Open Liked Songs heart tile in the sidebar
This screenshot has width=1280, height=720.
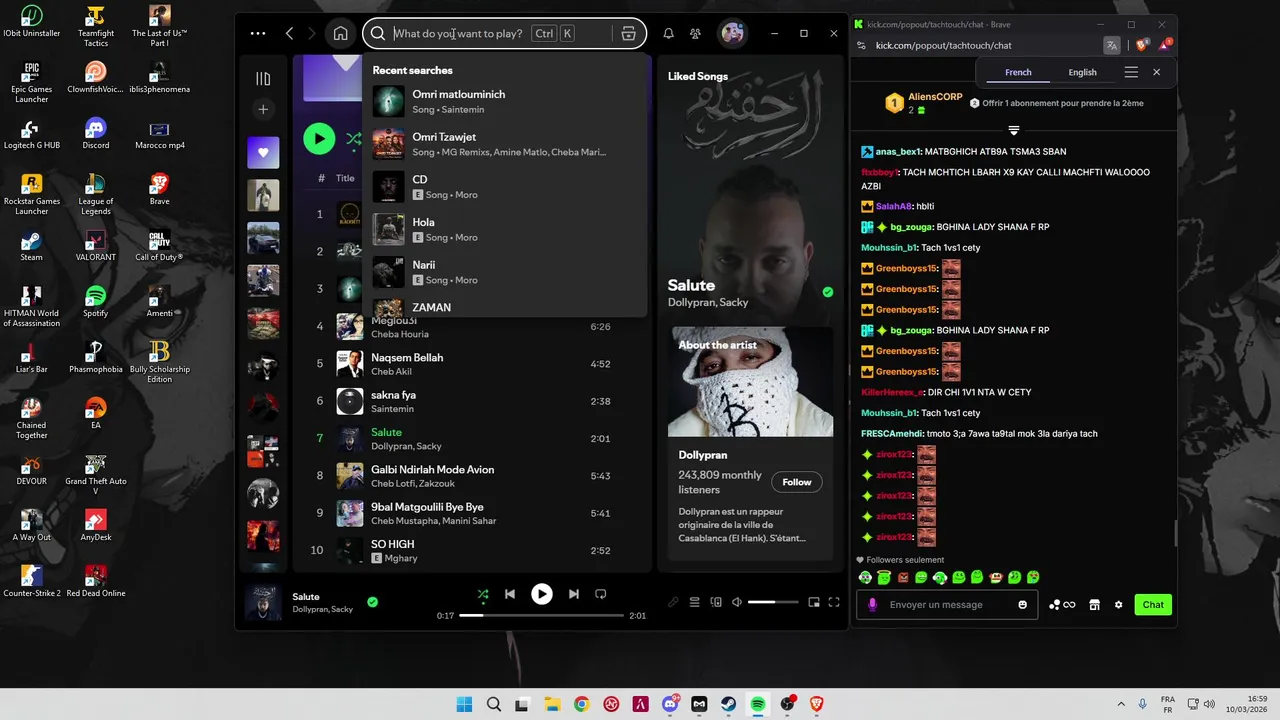tap(263, 152)
